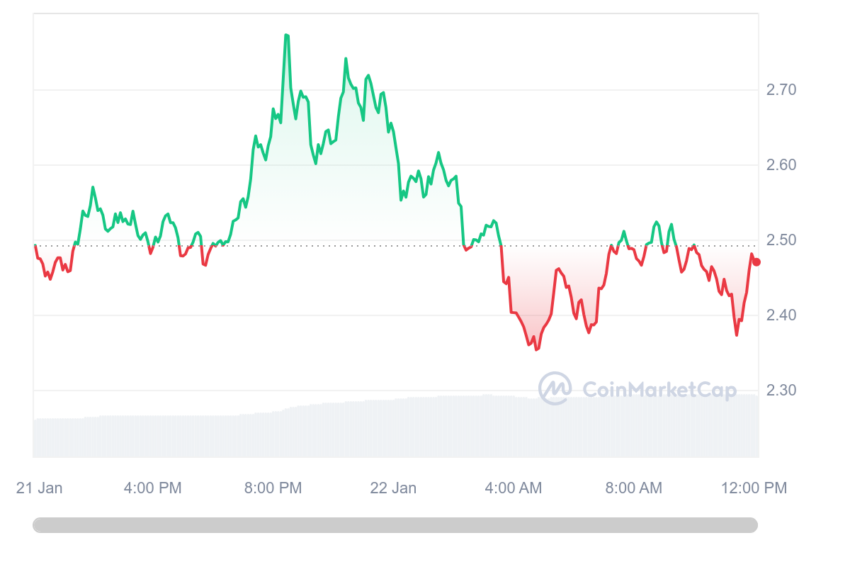Image resolution: width=850 pixels, height=567 pixels.
Task: Click the highest green price peak
Action: pyautogui.click(x=286, y=36)
